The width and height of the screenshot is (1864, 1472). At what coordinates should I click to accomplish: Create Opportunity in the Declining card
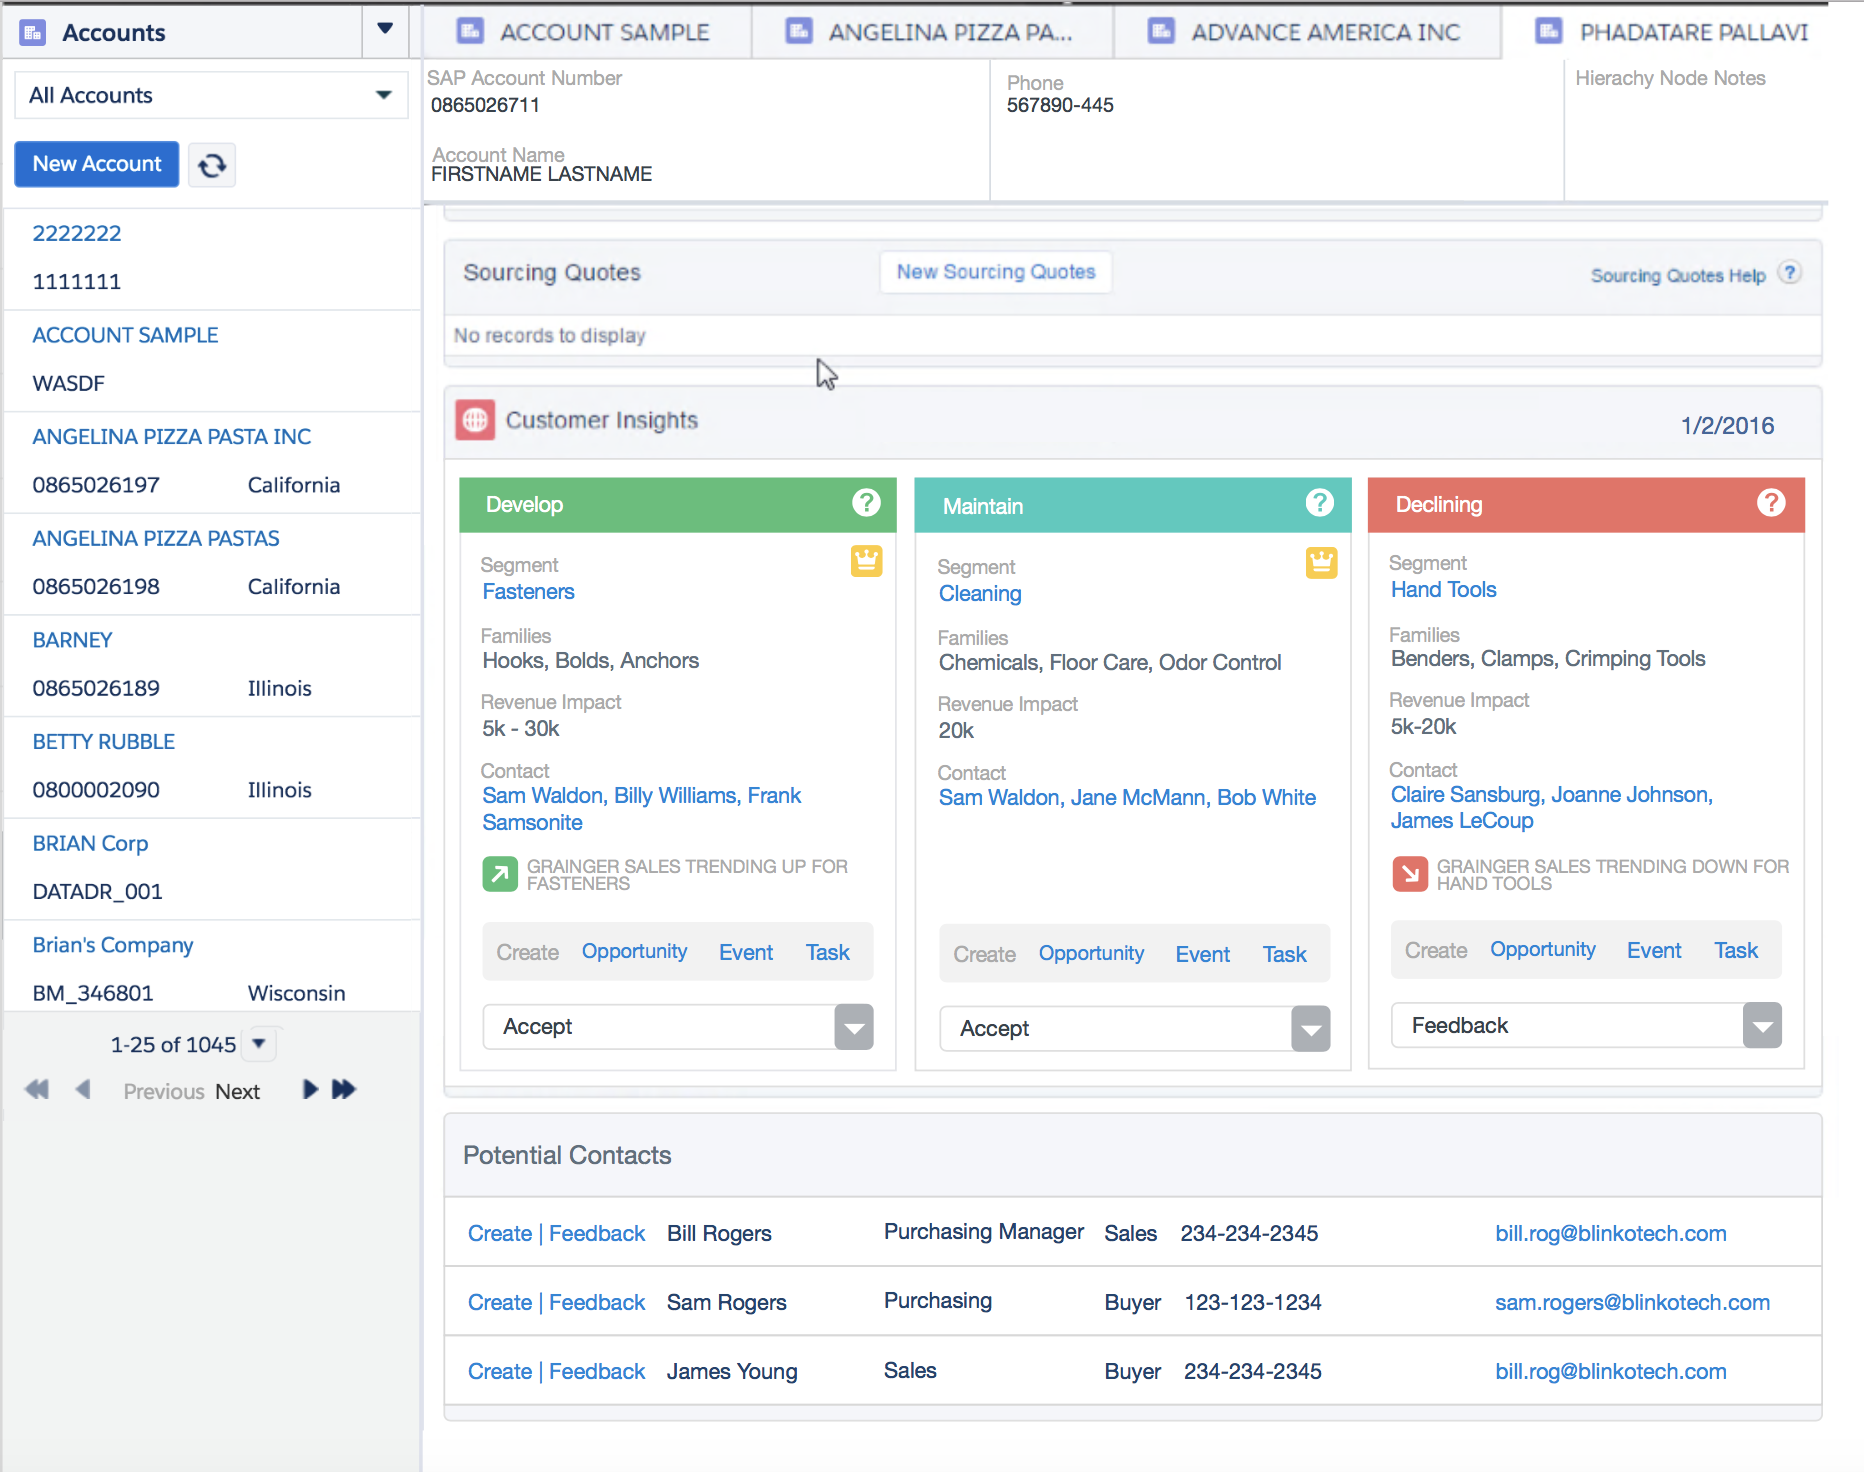(x=1543, y=949)
